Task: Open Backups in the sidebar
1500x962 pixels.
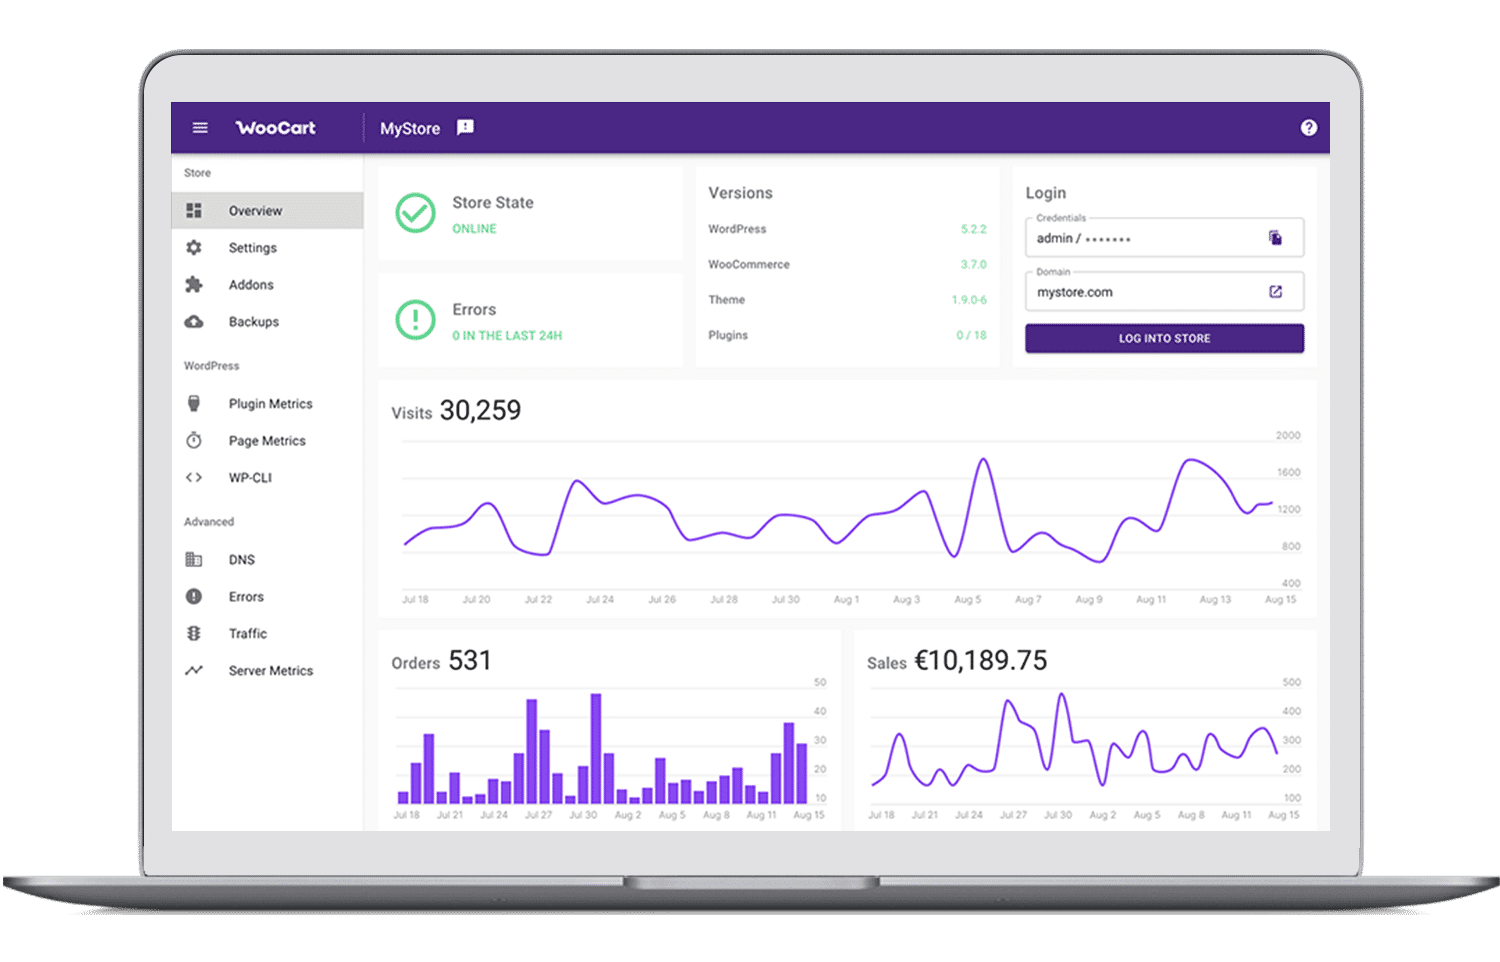Action: 267,321
